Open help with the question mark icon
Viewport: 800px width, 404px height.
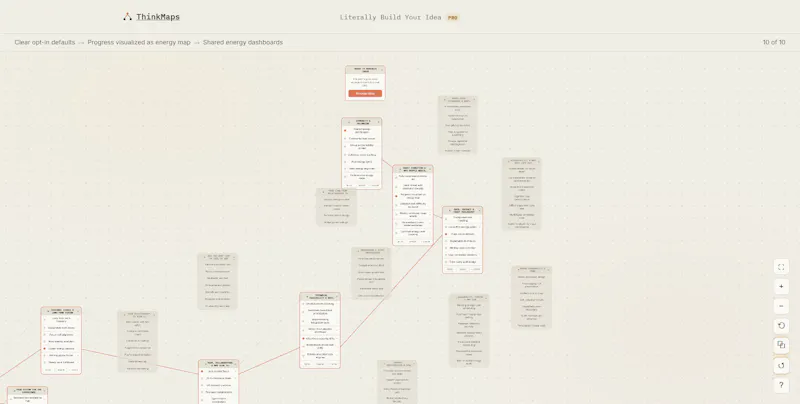pos(781,385)
